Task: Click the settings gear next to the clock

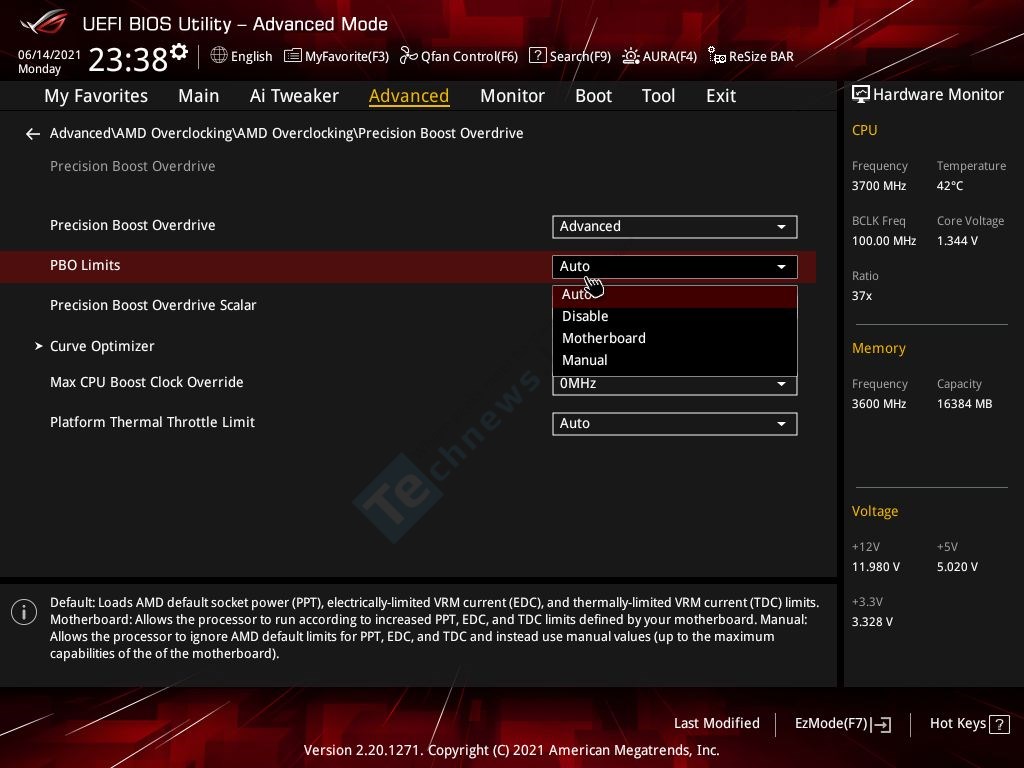Action: click(179, 52)
